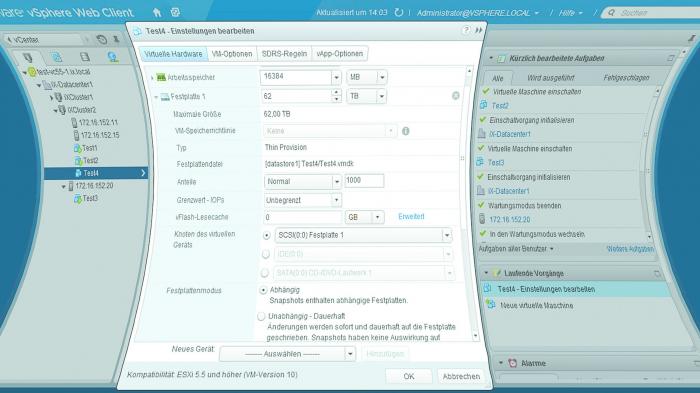This screenshot has height=393, width=700.
Task: Pin the navigator panel
Action: coord(116,39)
